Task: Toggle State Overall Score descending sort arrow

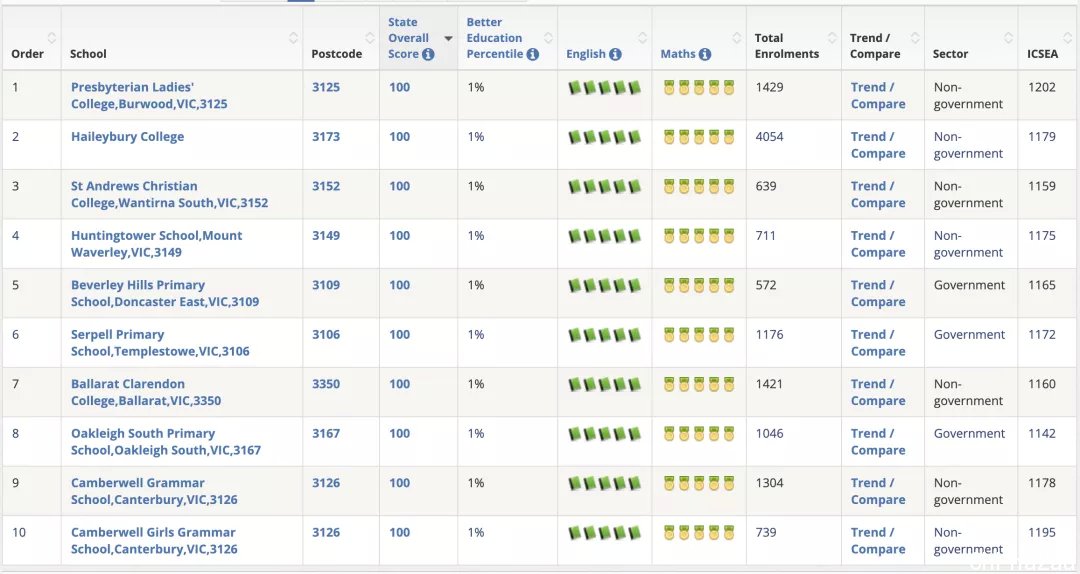Action: point(448,39)
